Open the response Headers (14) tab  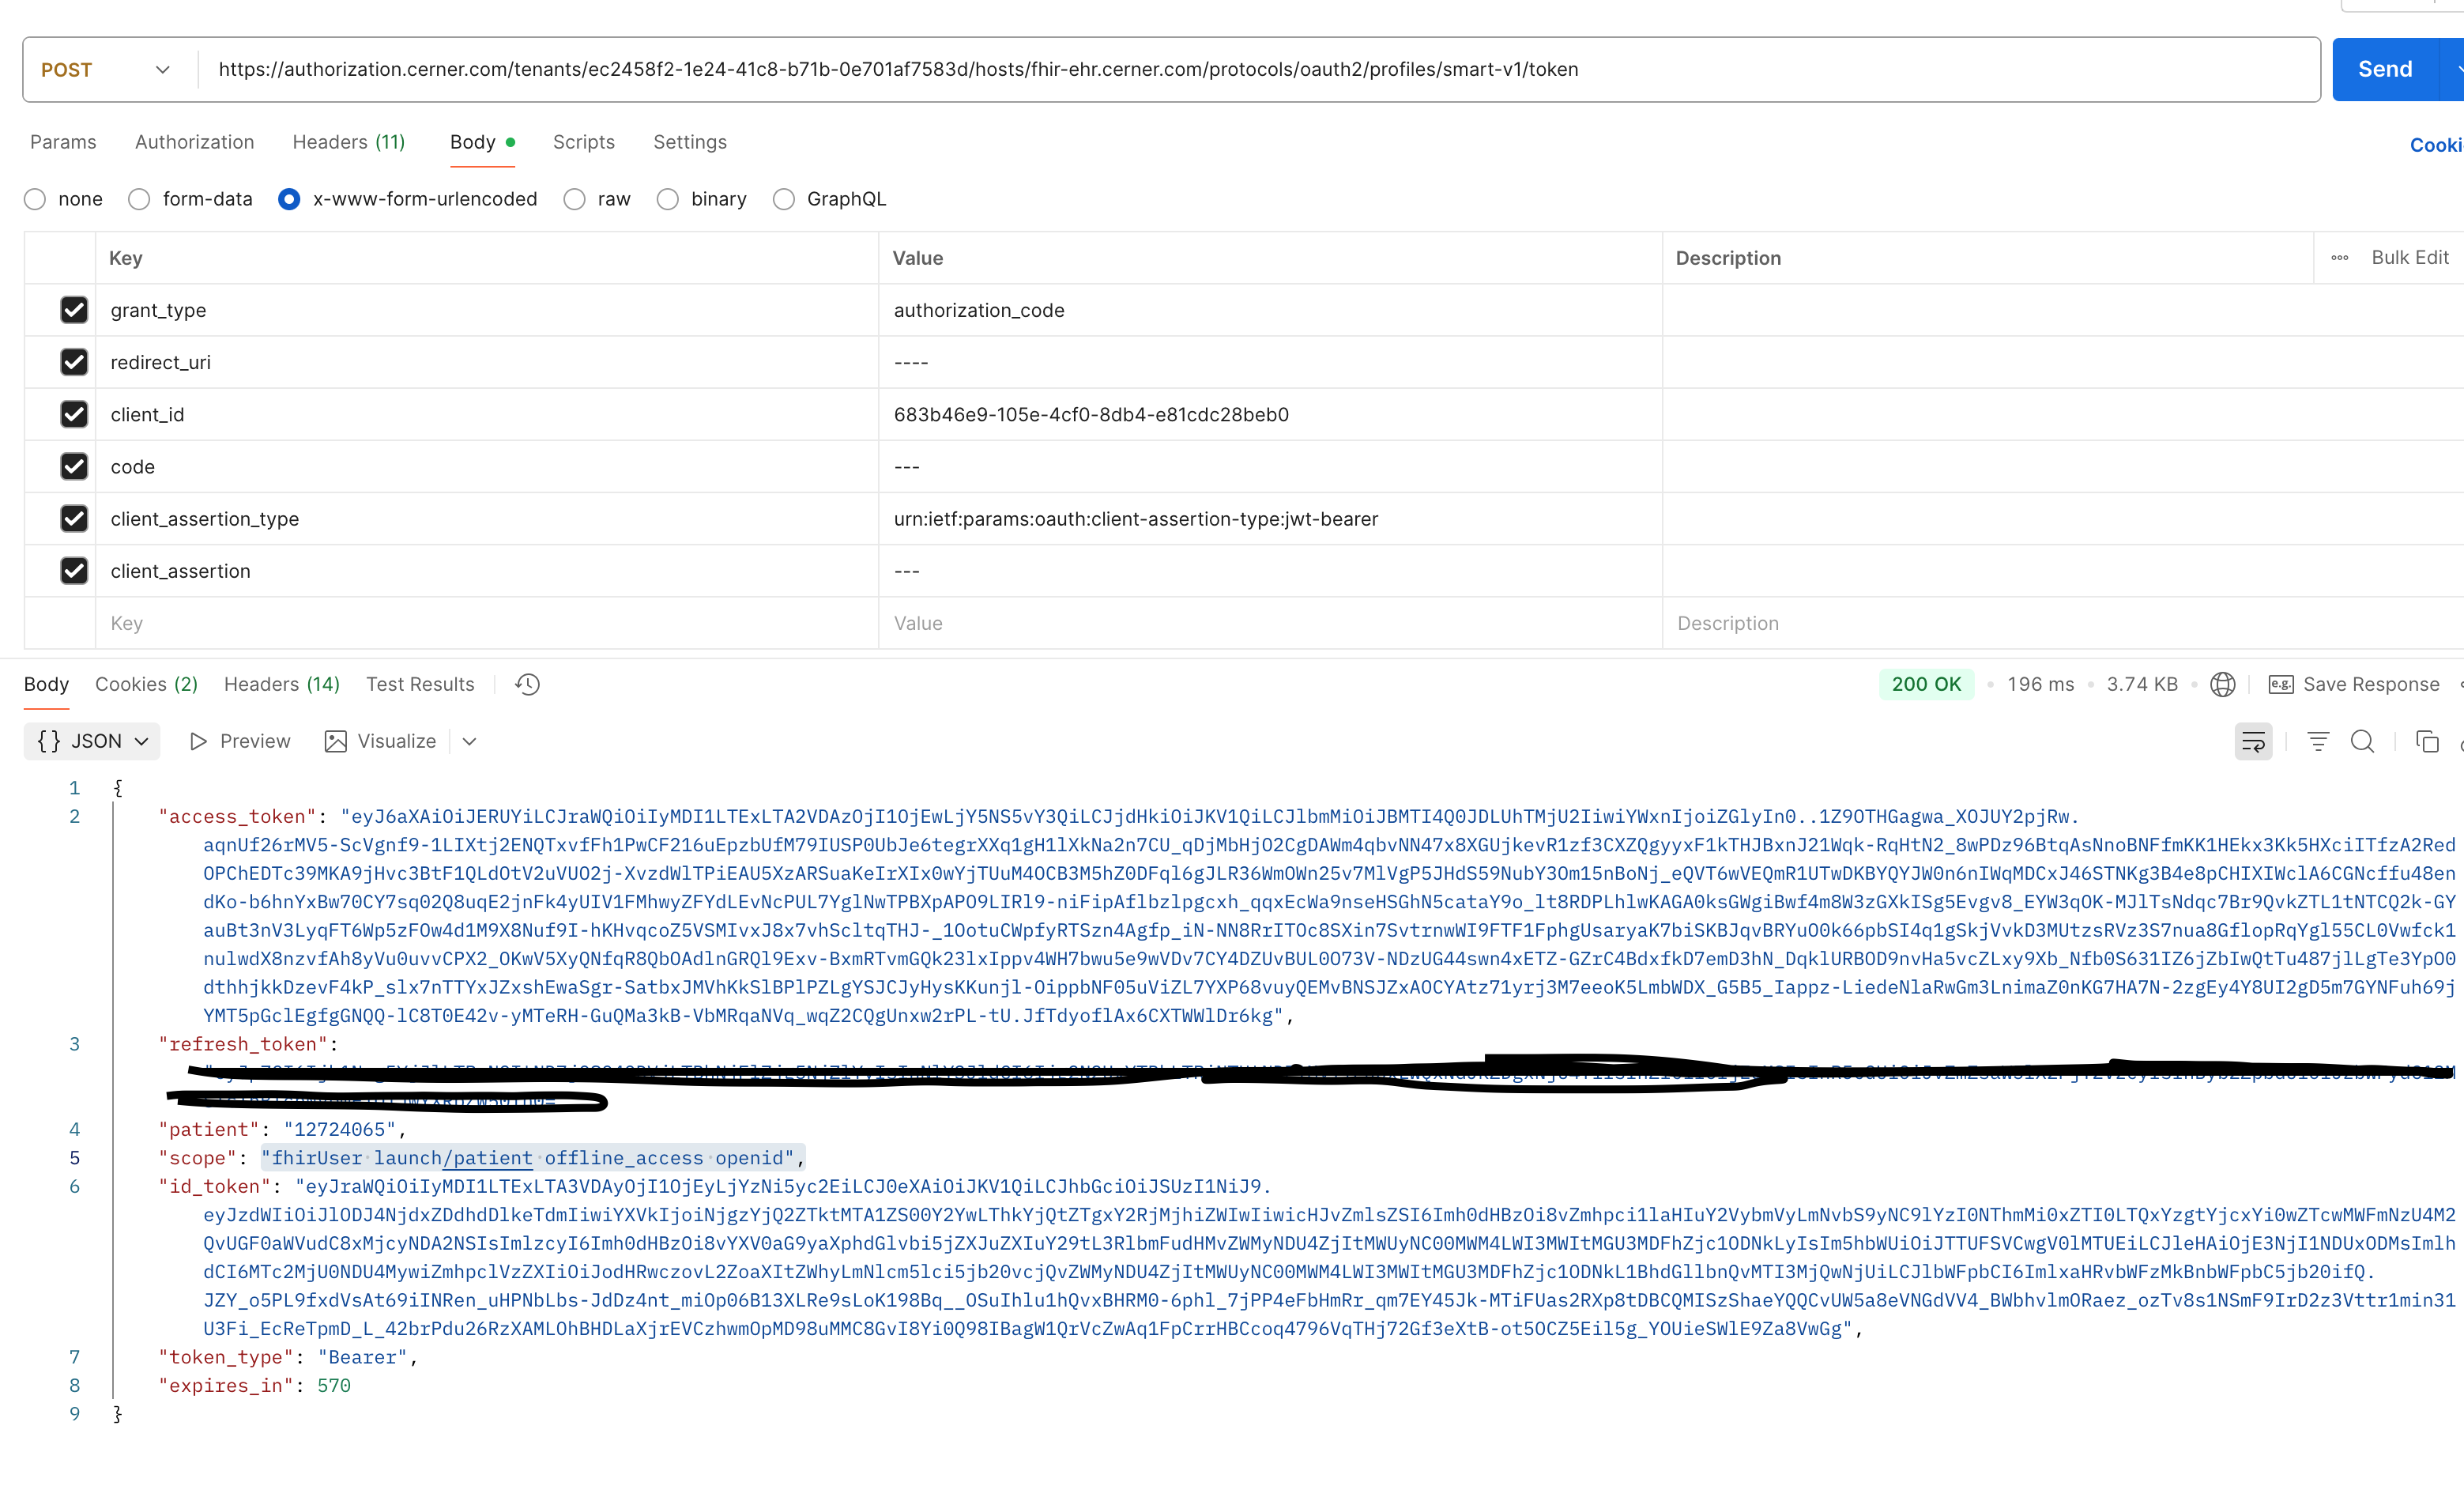[281, 684]
